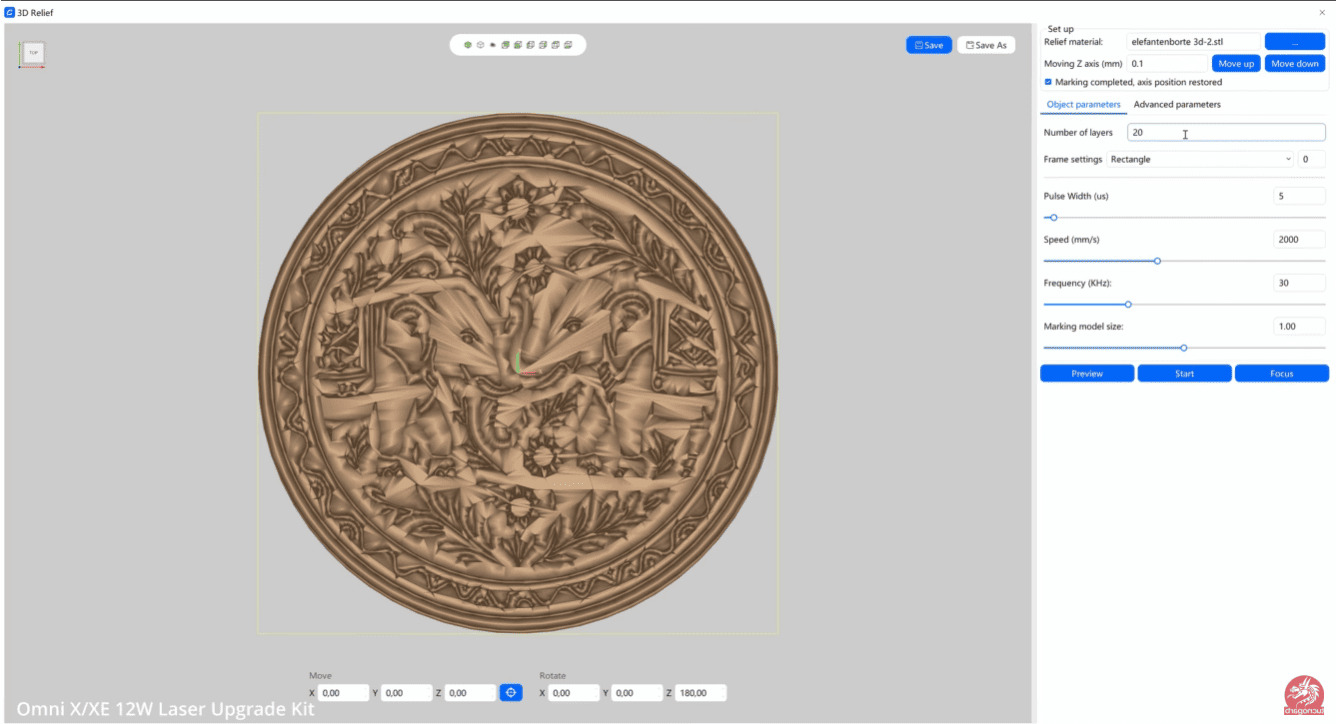The width and height of the screenshot is (1338, 724).
Task: Select the pointer tool icon in toolbar
Action: tap(493, 45)
